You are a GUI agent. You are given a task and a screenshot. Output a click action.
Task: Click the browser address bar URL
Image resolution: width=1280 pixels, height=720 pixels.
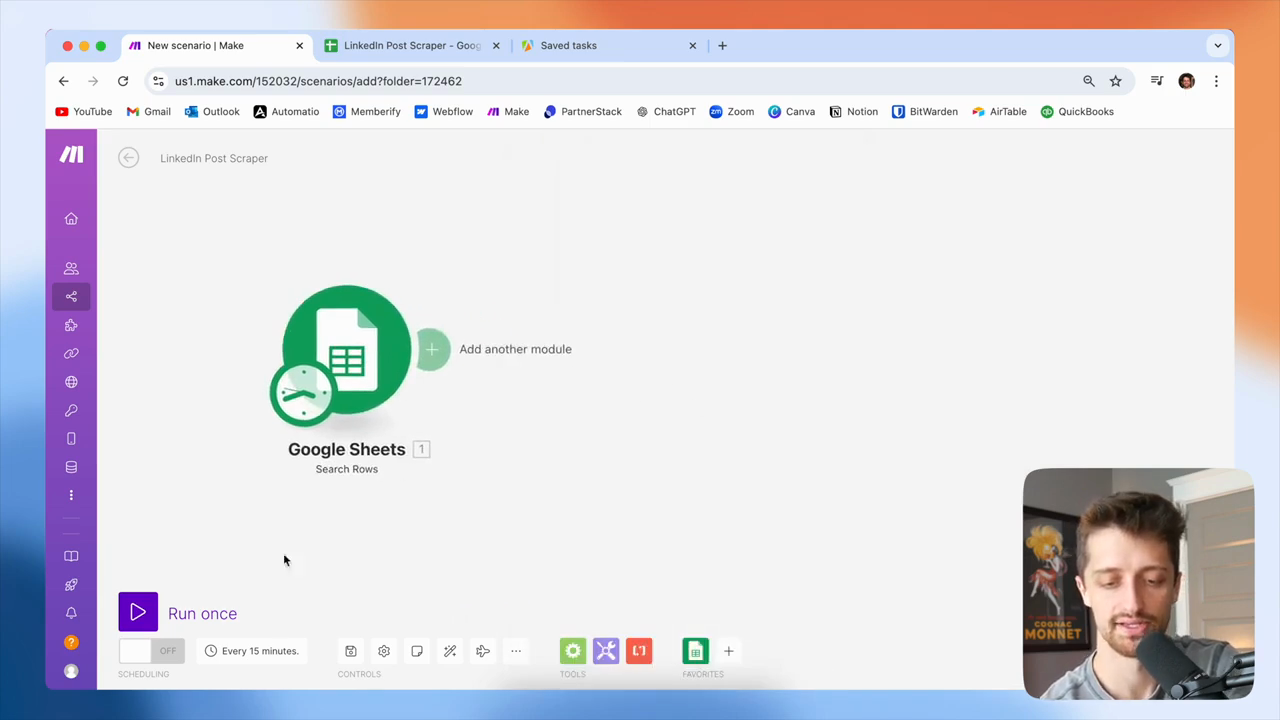[318, 81]
